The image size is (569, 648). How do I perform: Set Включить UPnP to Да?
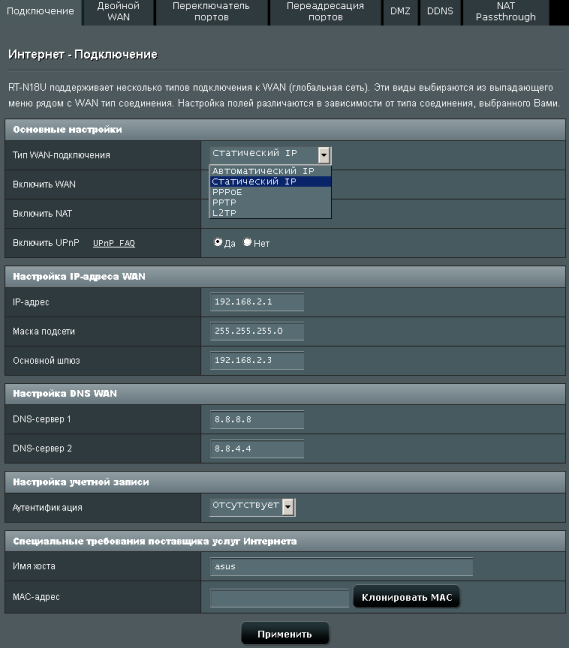(218, 243)
